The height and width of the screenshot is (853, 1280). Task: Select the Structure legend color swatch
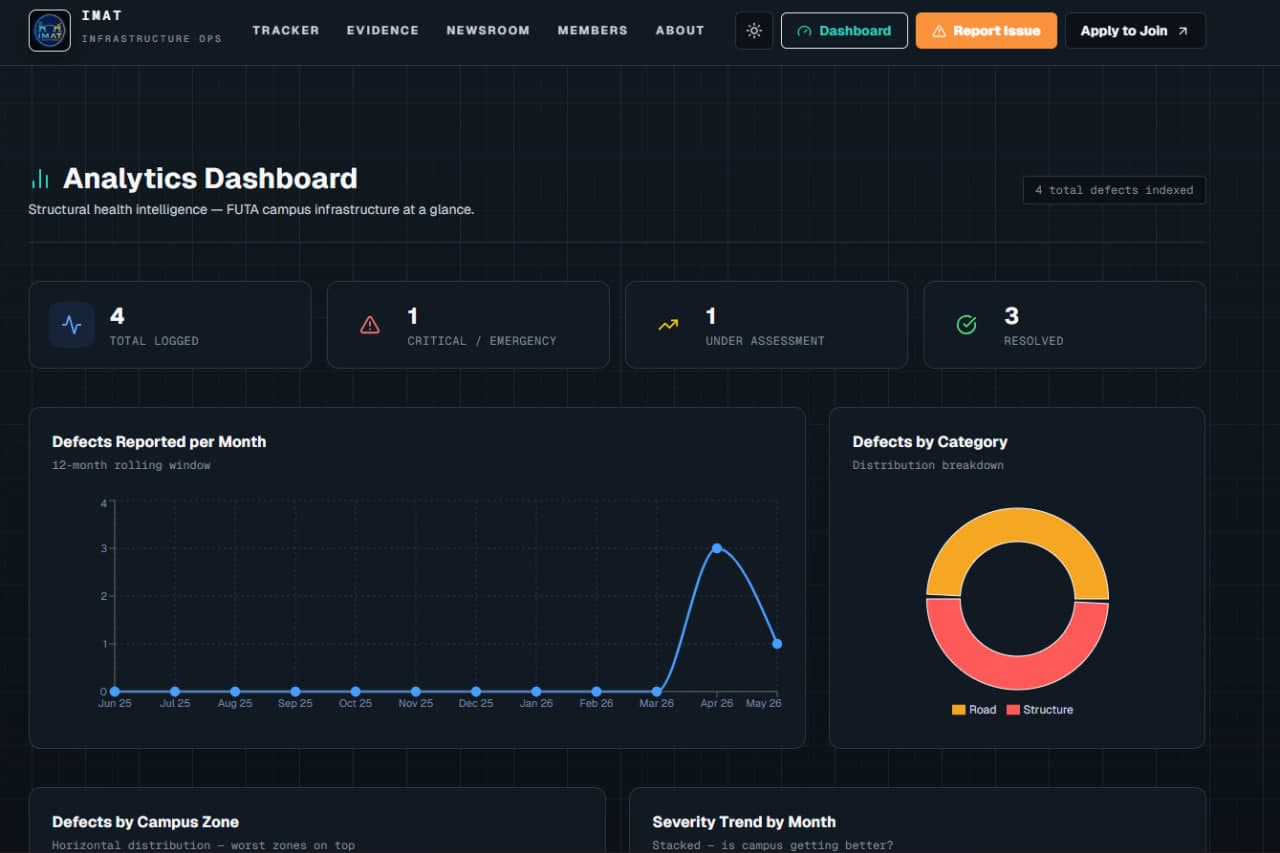click(x=1013, y=710)
